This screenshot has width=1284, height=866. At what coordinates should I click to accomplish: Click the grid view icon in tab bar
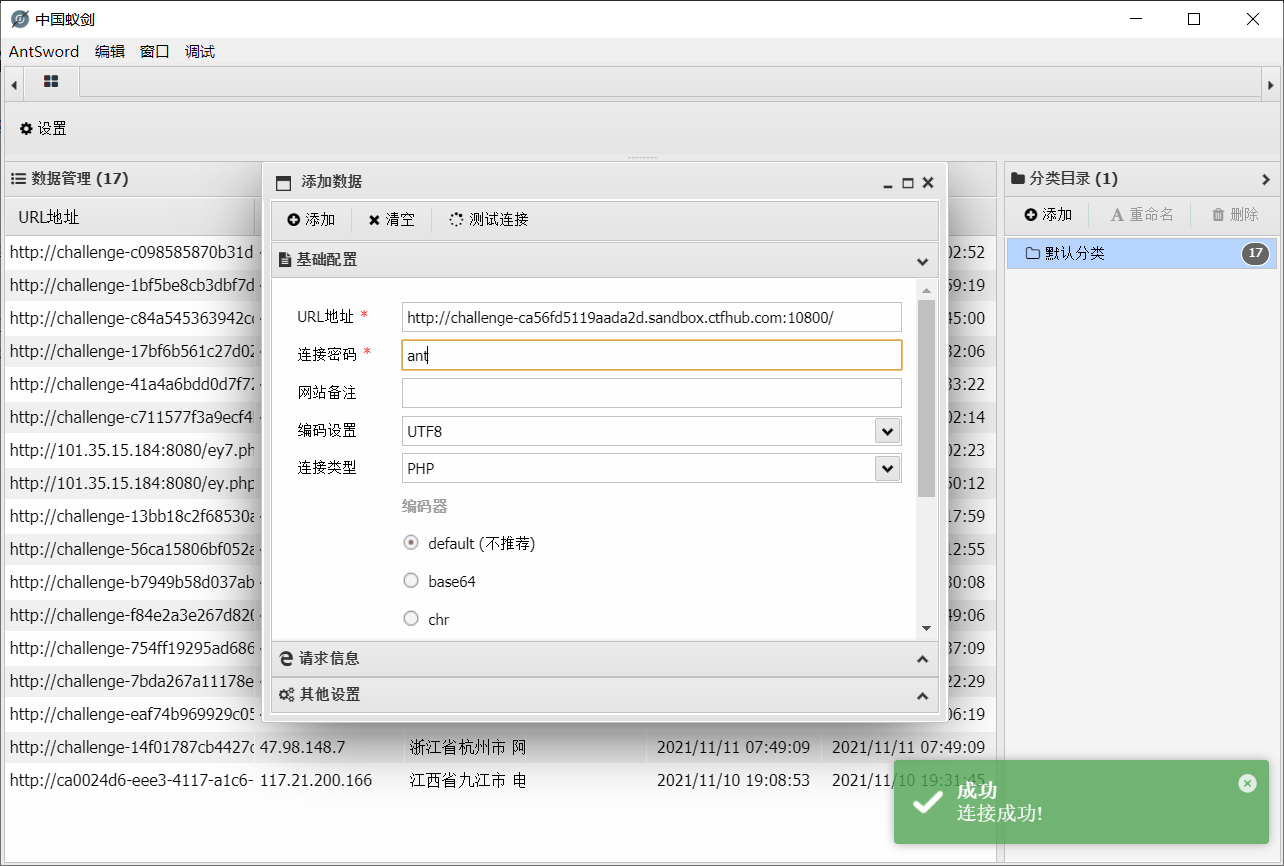[x=50, y=82]
